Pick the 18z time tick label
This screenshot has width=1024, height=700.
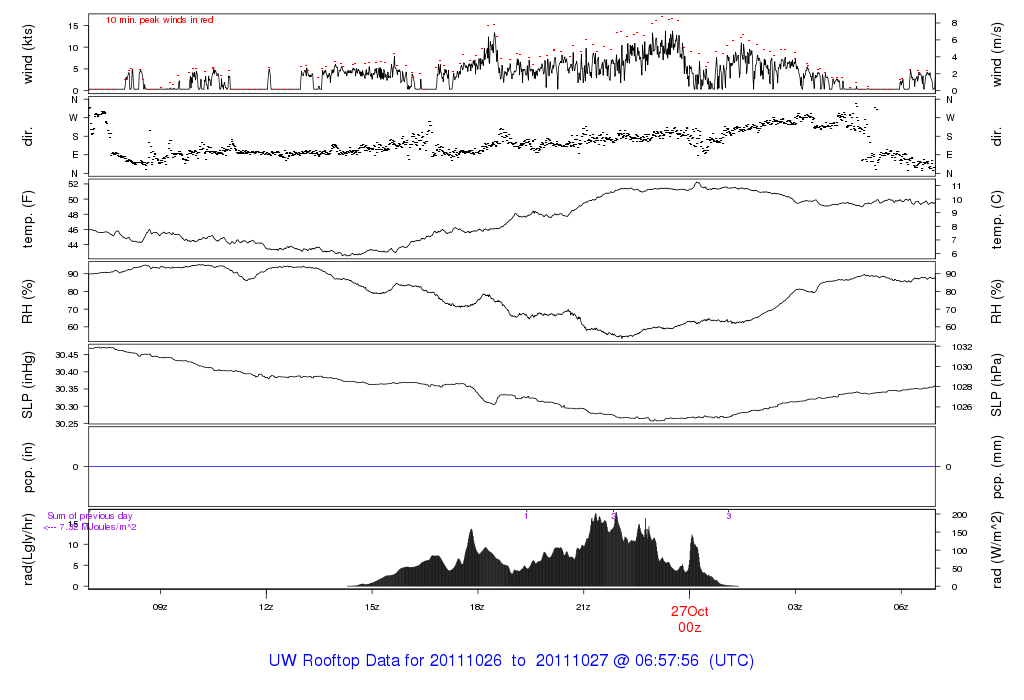477,606
